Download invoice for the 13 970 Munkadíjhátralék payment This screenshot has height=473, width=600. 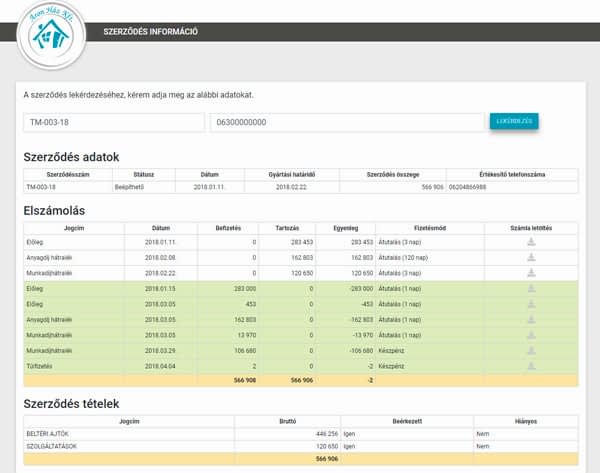531,335
